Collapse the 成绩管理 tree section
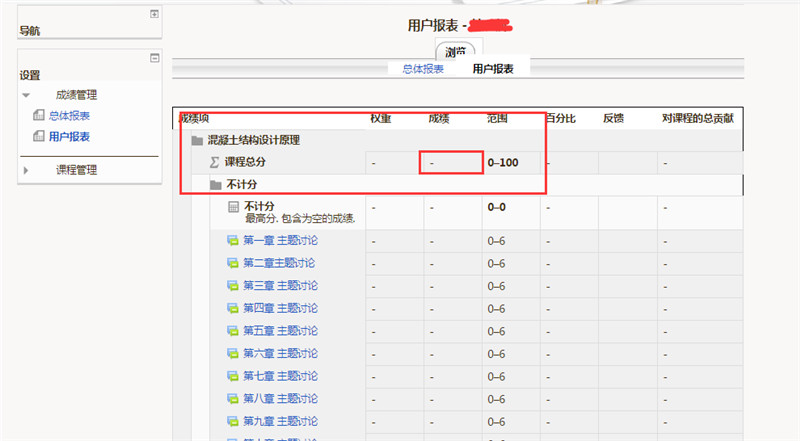Image resolution: width=800 pixels, height=441 pixels. [x=26, y=95]
